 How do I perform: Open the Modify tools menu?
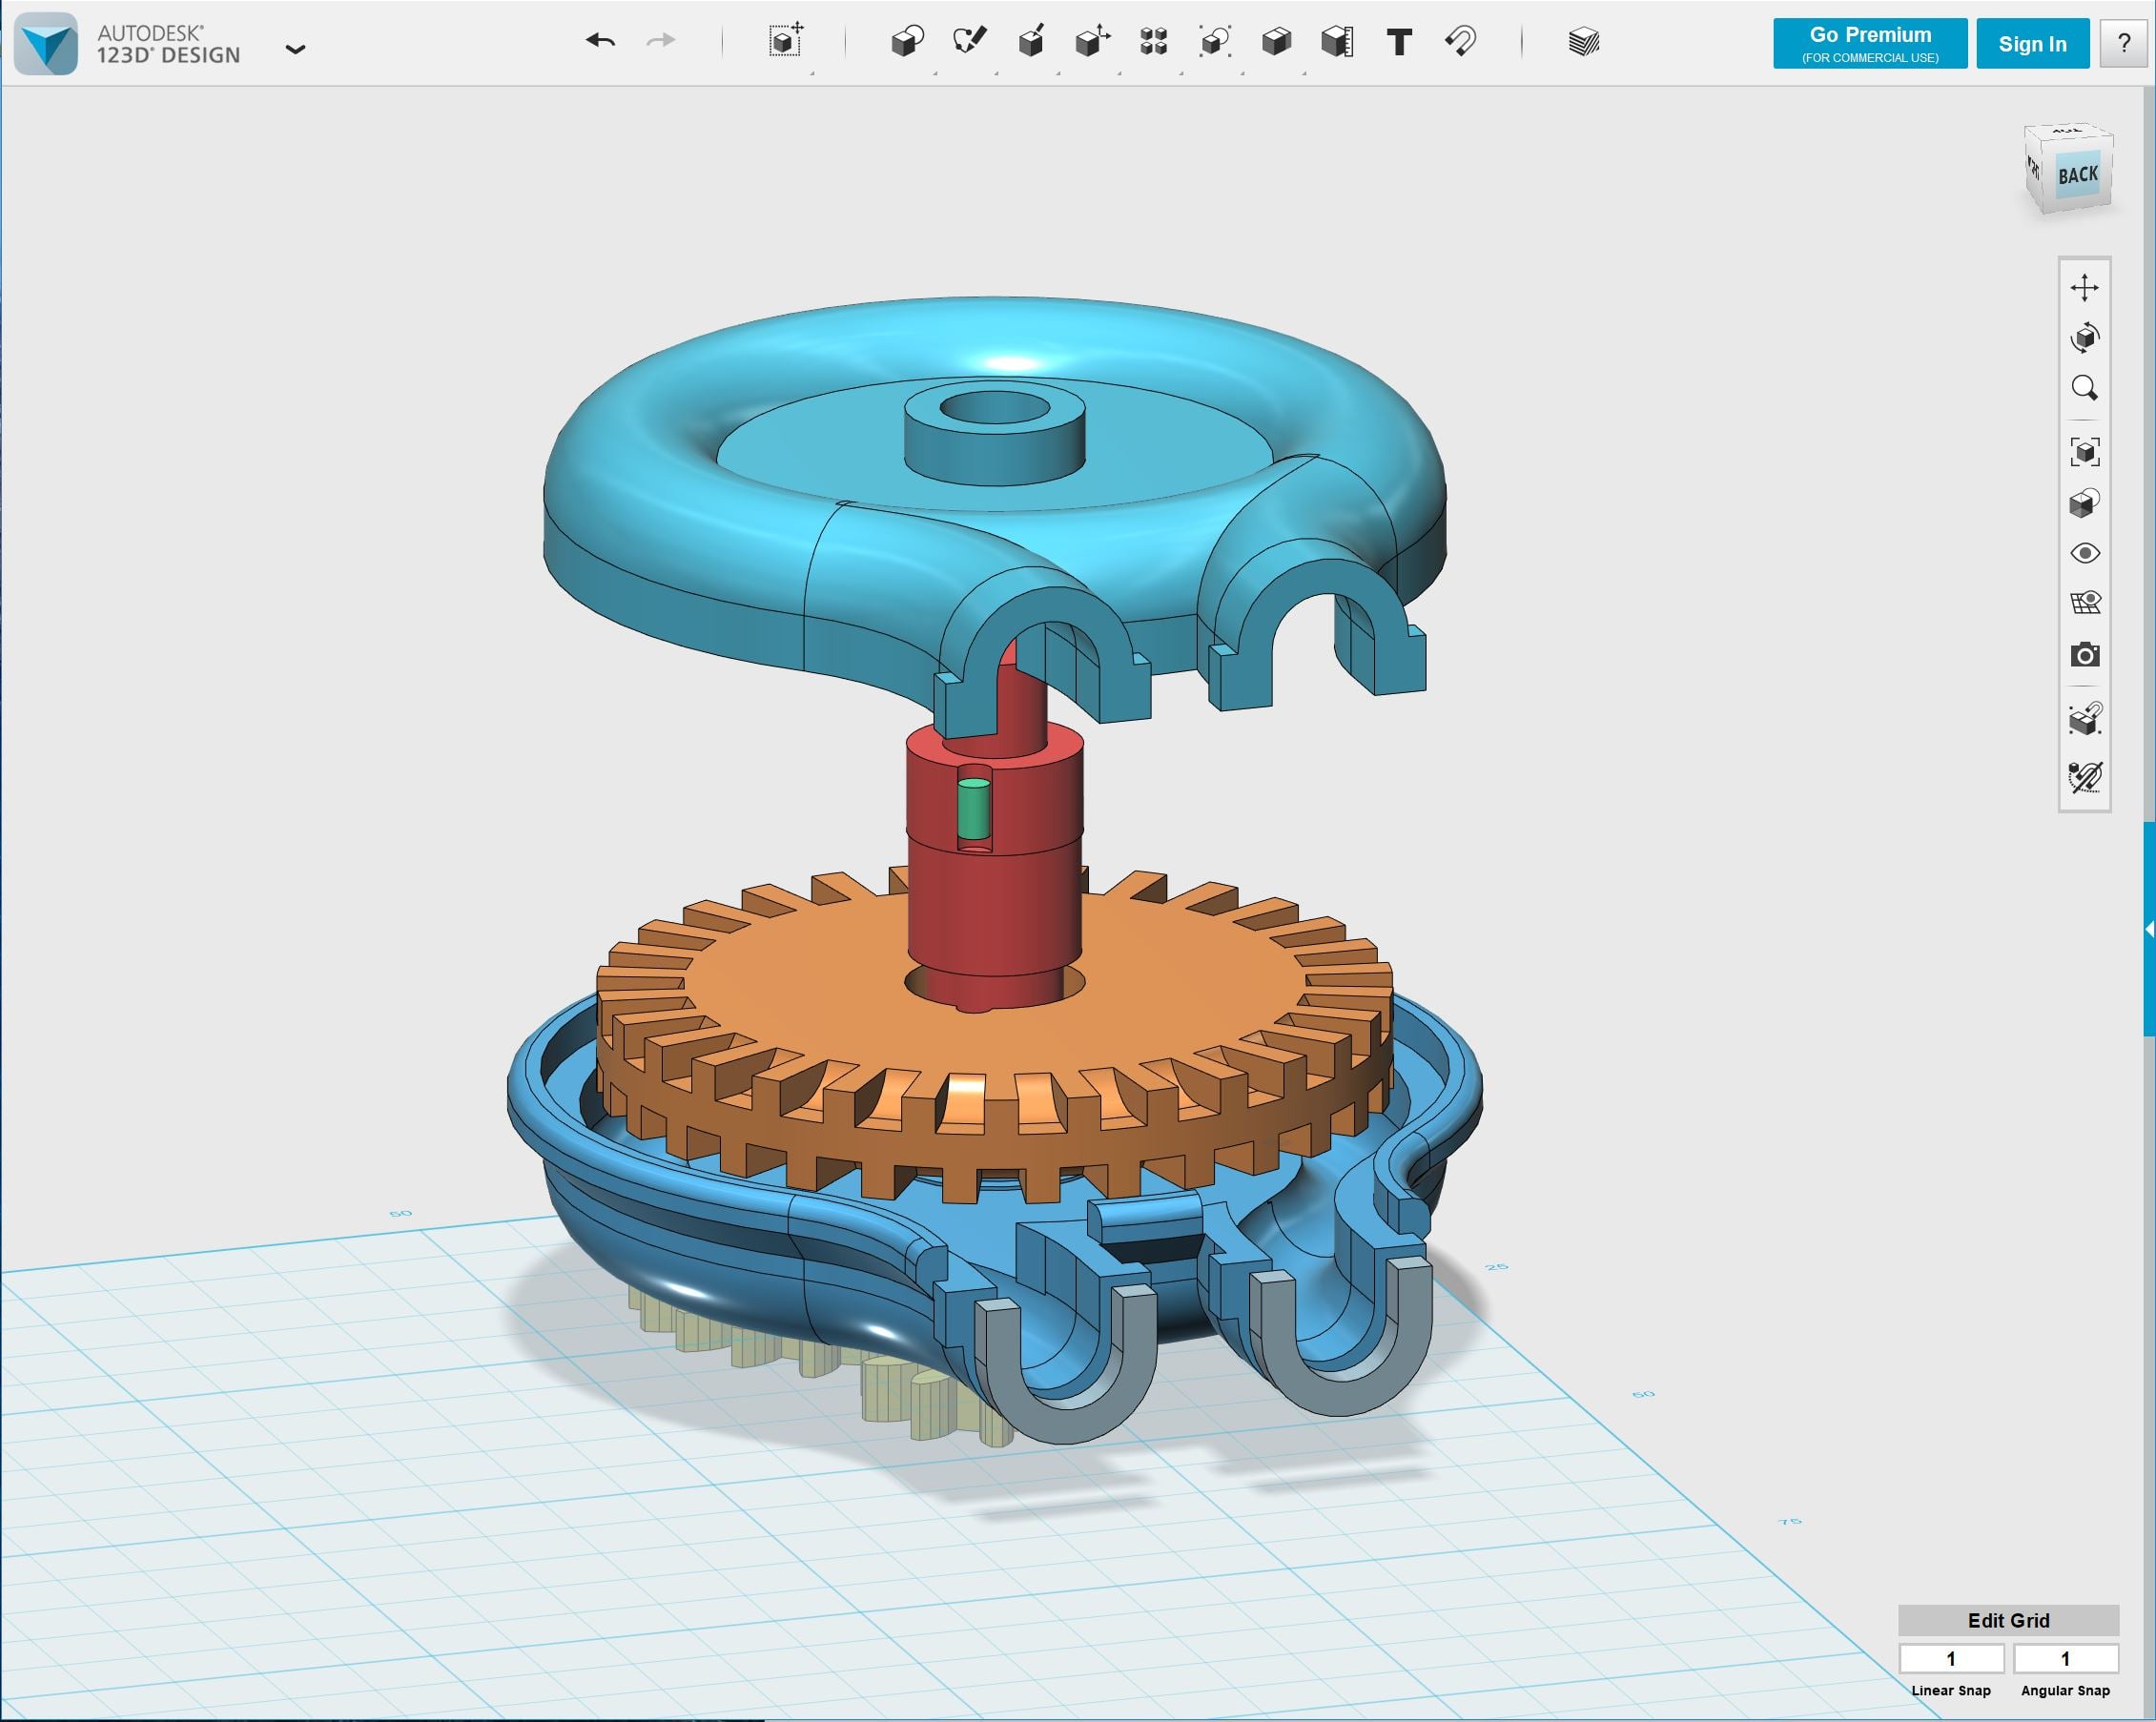click(1092, 42)
